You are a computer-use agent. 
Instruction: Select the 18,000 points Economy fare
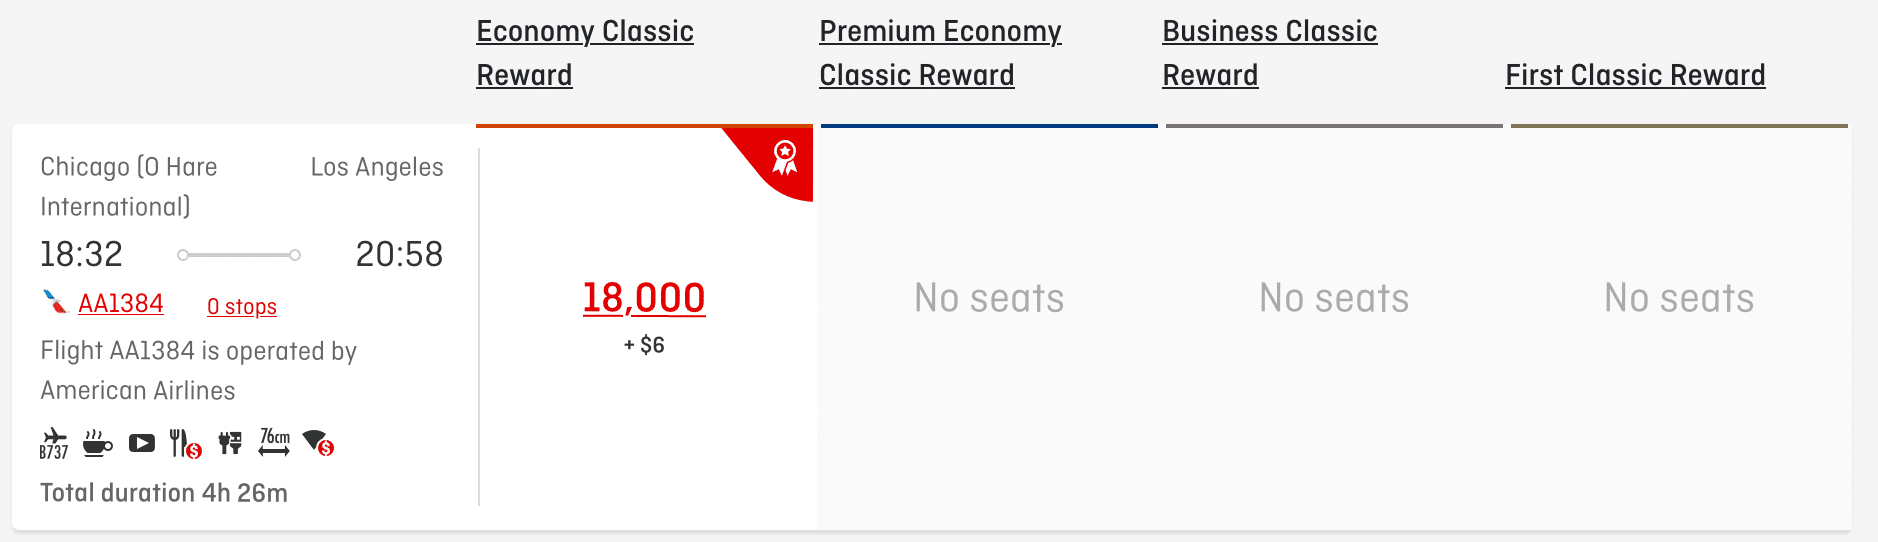(644, 298)
